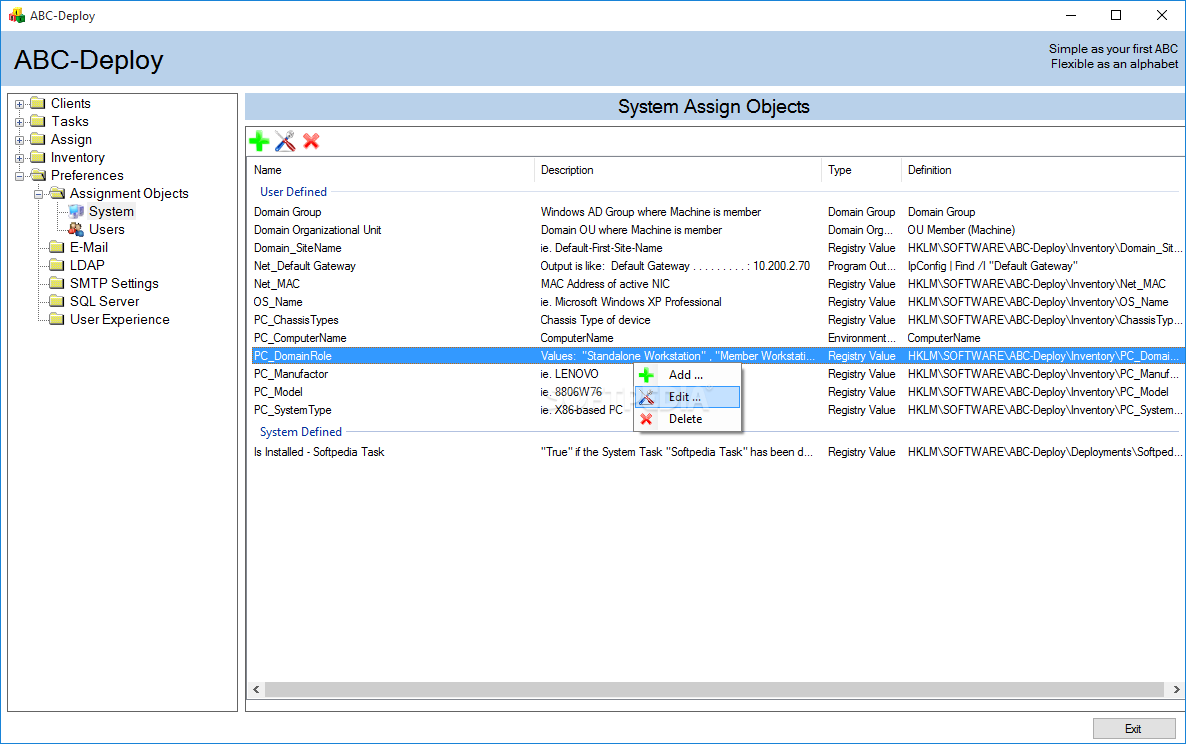This screenshot has width=1186, height=744.
Task: Expand the Clients tree node
Action: point(20,104)
